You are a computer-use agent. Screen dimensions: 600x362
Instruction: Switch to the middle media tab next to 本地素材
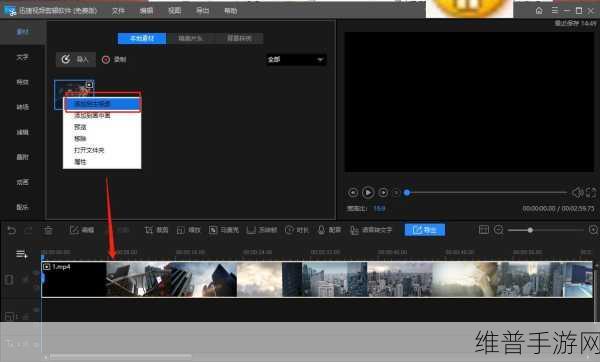tap(191, 38)
